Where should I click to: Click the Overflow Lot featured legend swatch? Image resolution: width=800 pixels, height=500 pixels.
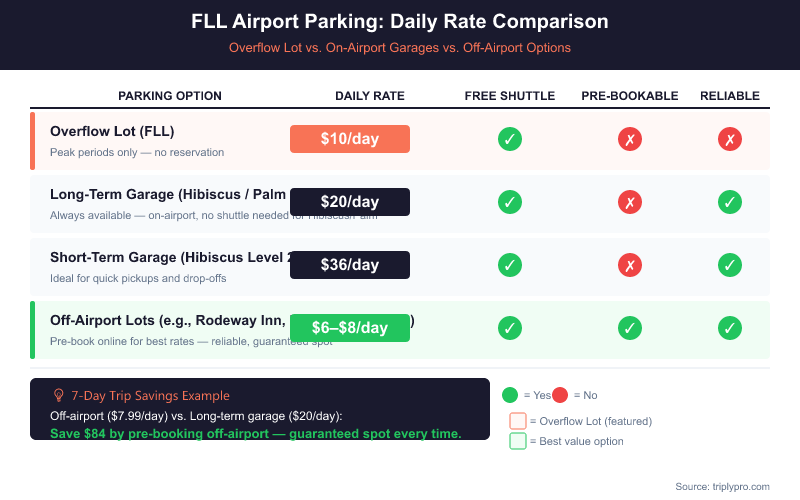click(518, 421)
